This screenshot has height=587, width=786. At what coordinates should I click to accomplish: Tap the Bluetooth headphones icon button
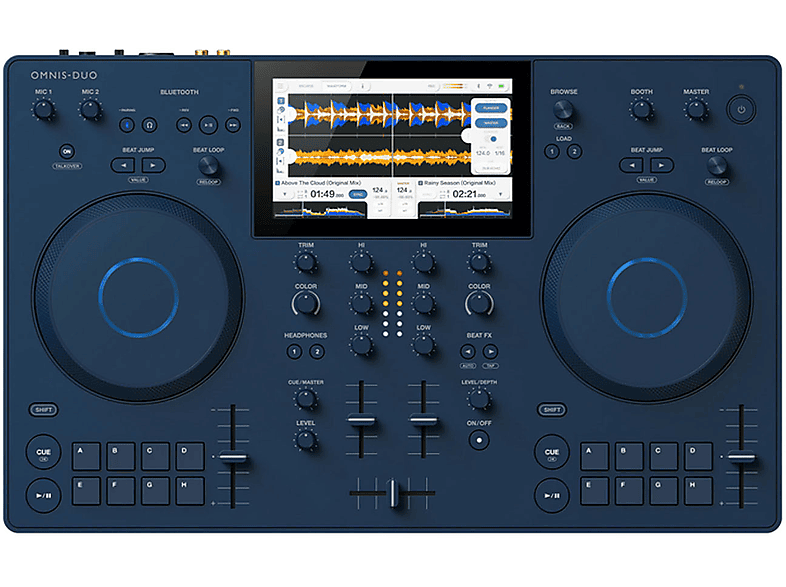[149, 125]
